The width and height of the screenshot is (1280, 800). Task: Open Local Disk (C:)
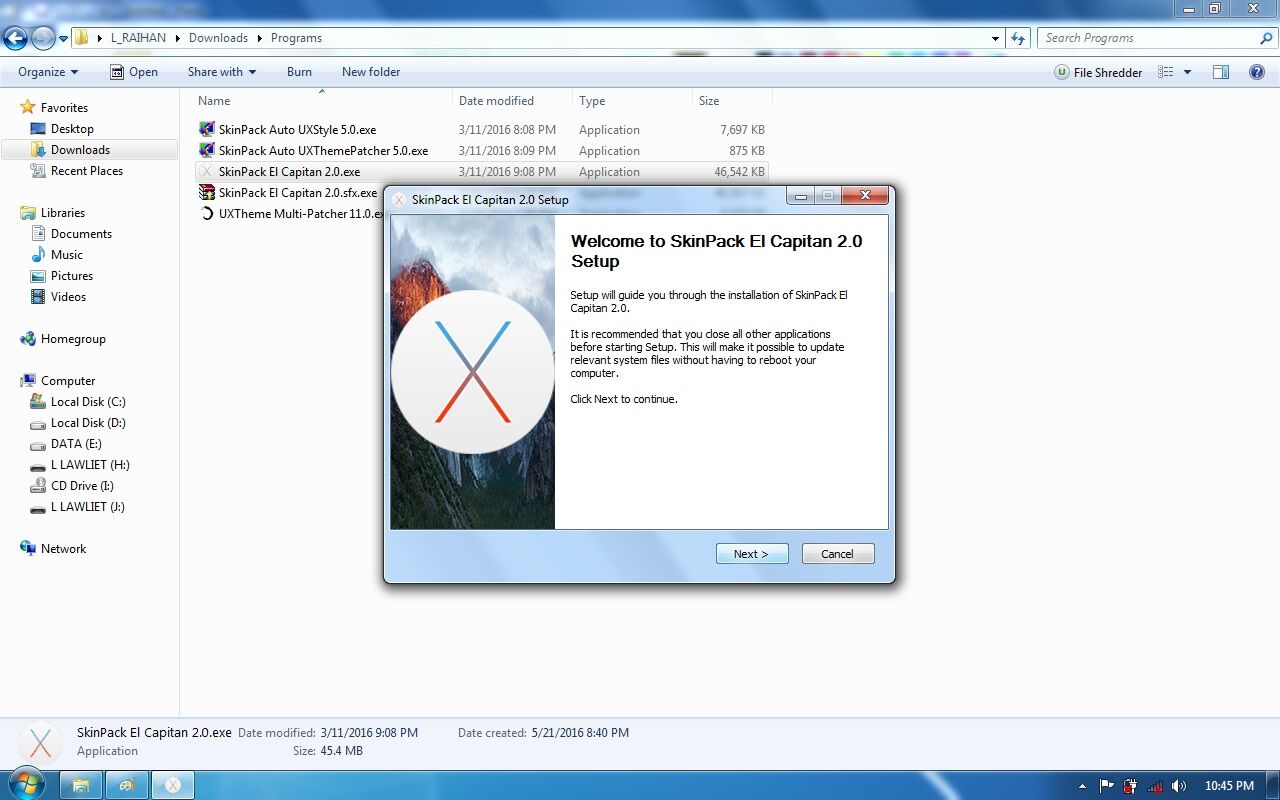(x=88, y=402)
